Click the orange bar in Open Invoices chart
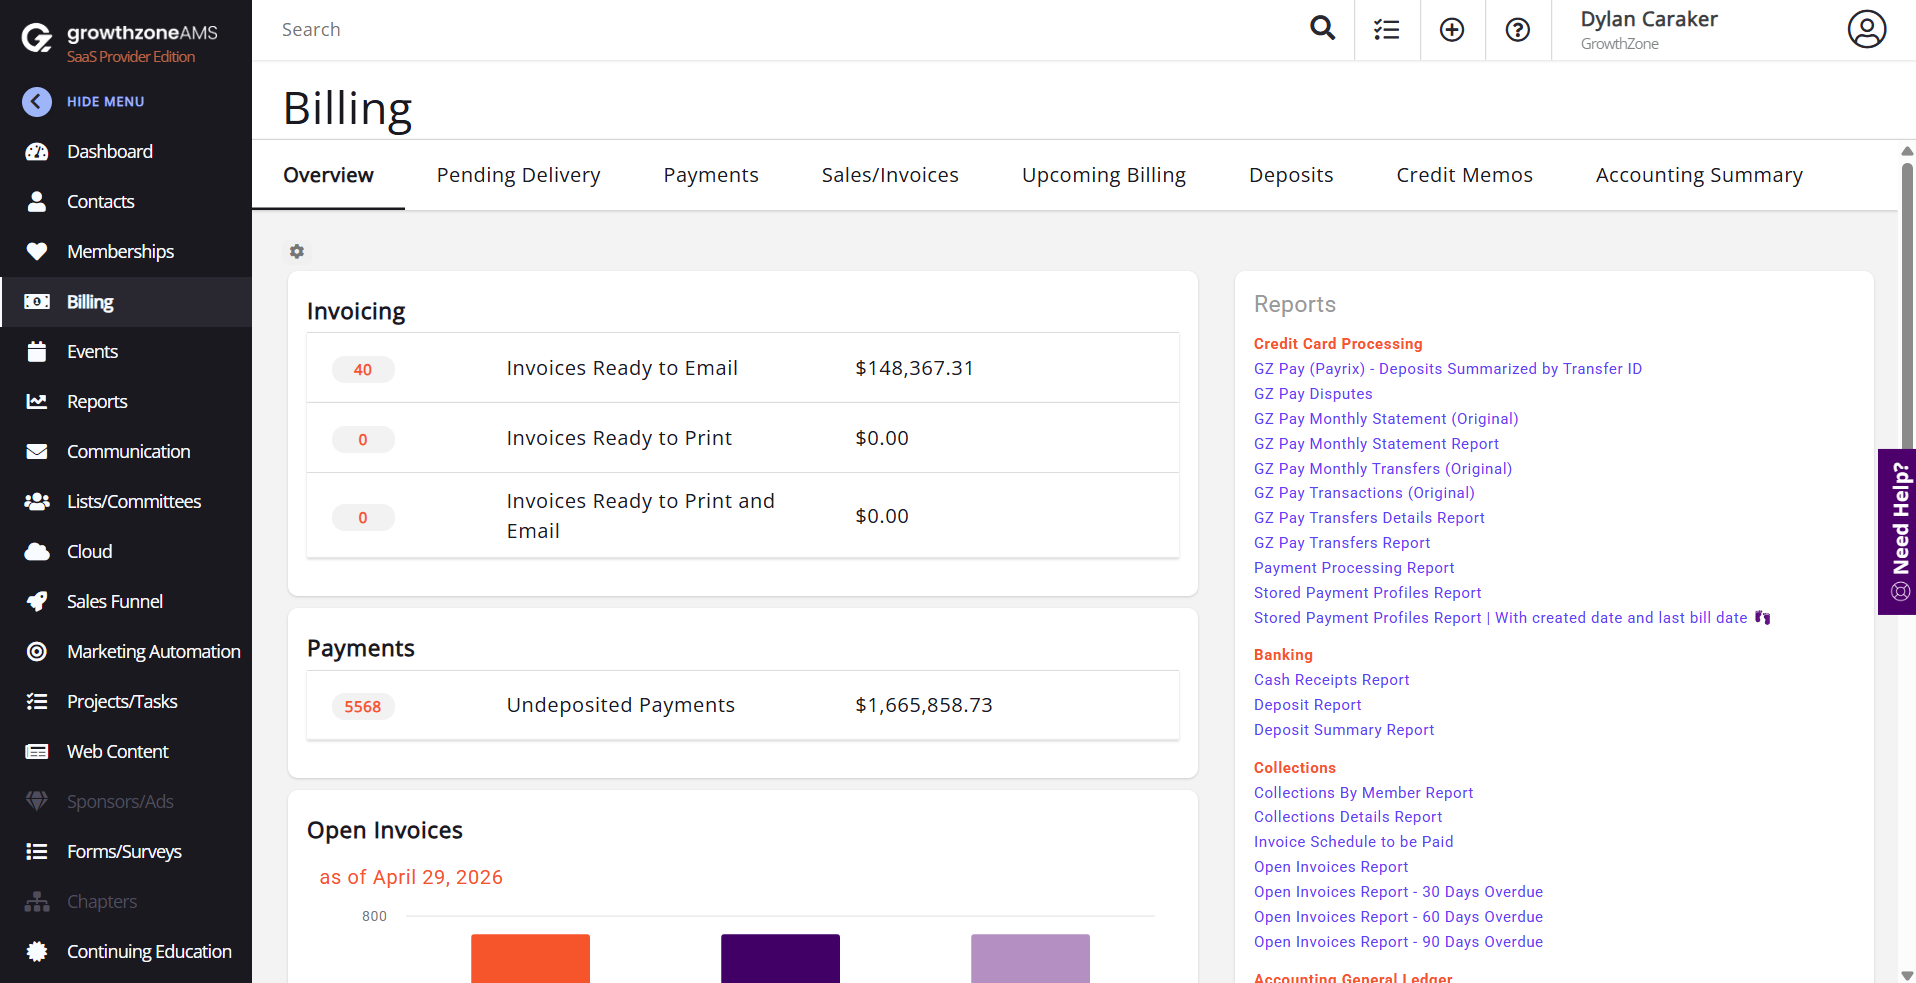1916x983 pixels. tap(530, 958)
